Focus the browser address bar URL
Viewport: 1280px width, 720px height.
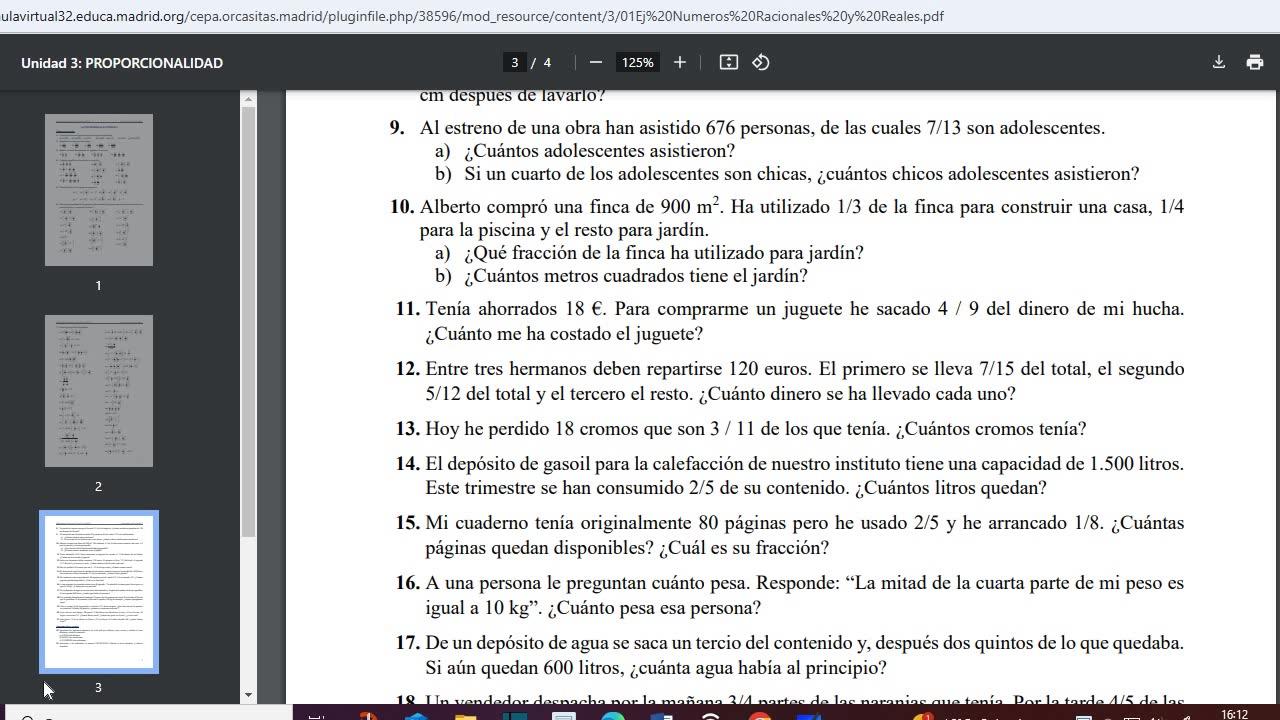point(472,16)
